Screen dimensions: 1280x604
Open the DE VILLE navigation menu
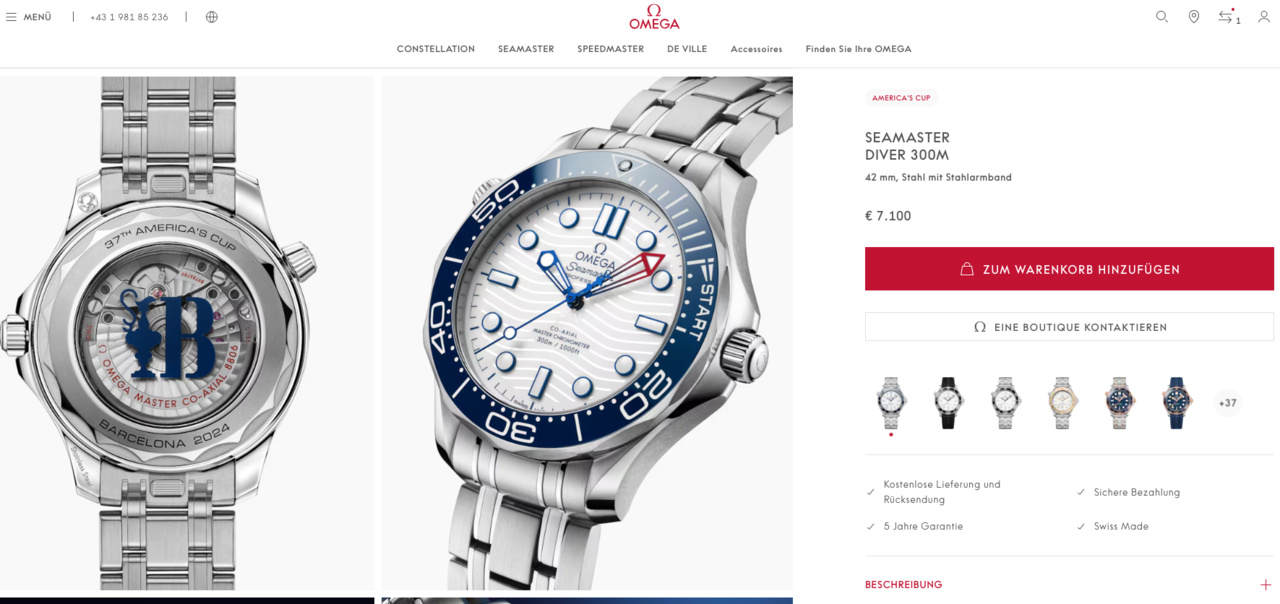pyautogui.click(x=687, y=49)
